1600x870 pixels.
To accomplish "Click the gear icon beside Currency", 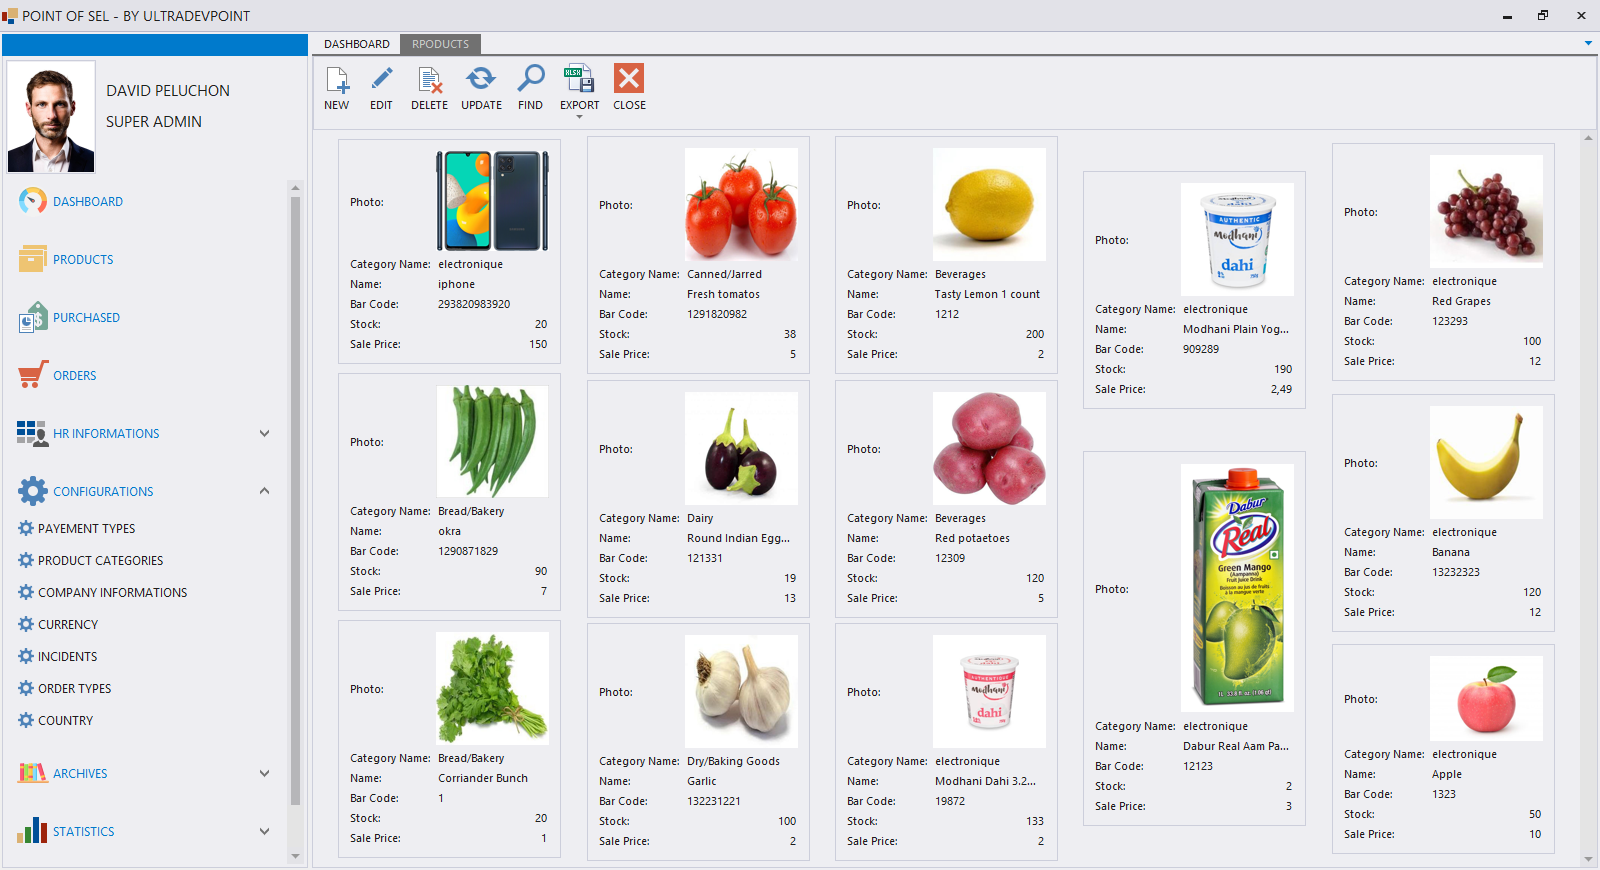I will pyautogui.click(x=26, y=624).
